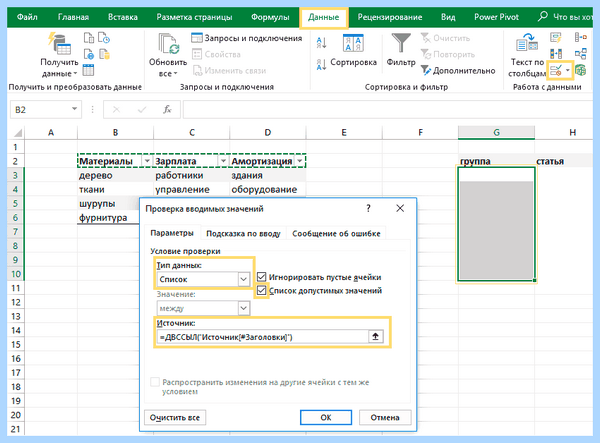Viewport: 600px width, 443px height.
Task: Open the Файл tab
Action: tap(27, 17)
